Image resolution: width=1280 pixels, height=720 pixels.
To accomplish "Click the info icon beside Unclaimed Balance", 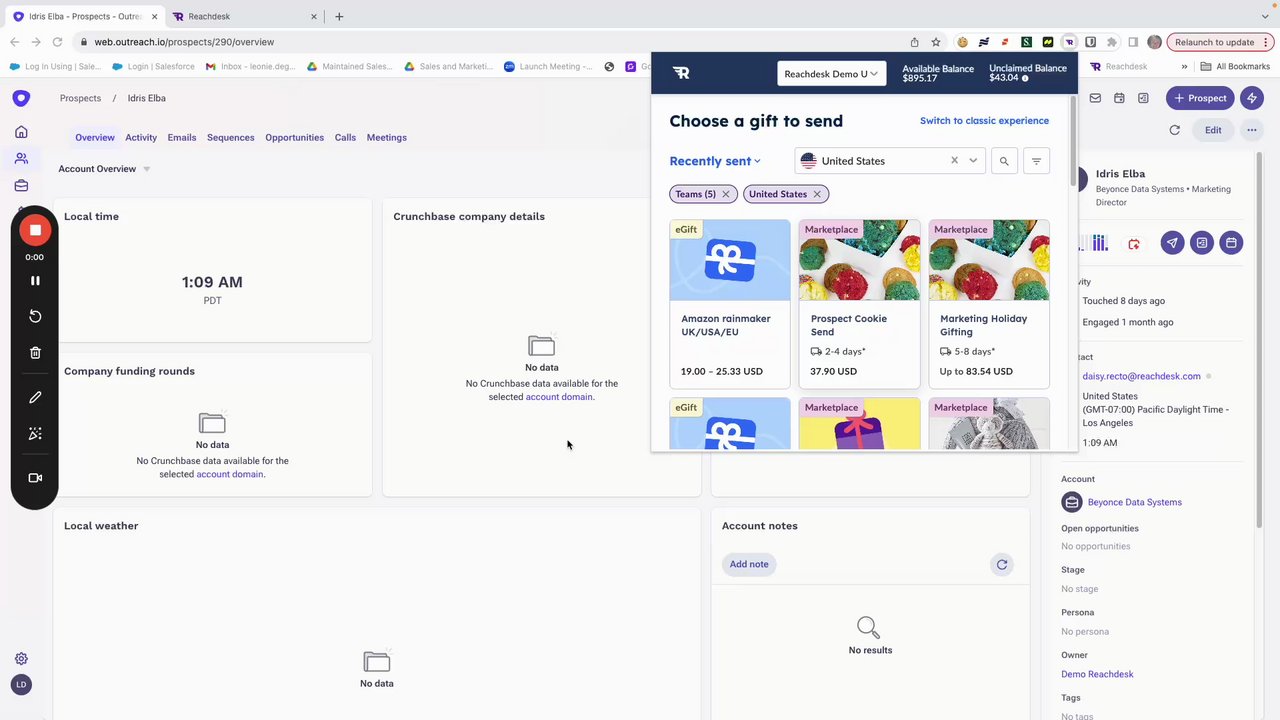I will point(1025,78).
